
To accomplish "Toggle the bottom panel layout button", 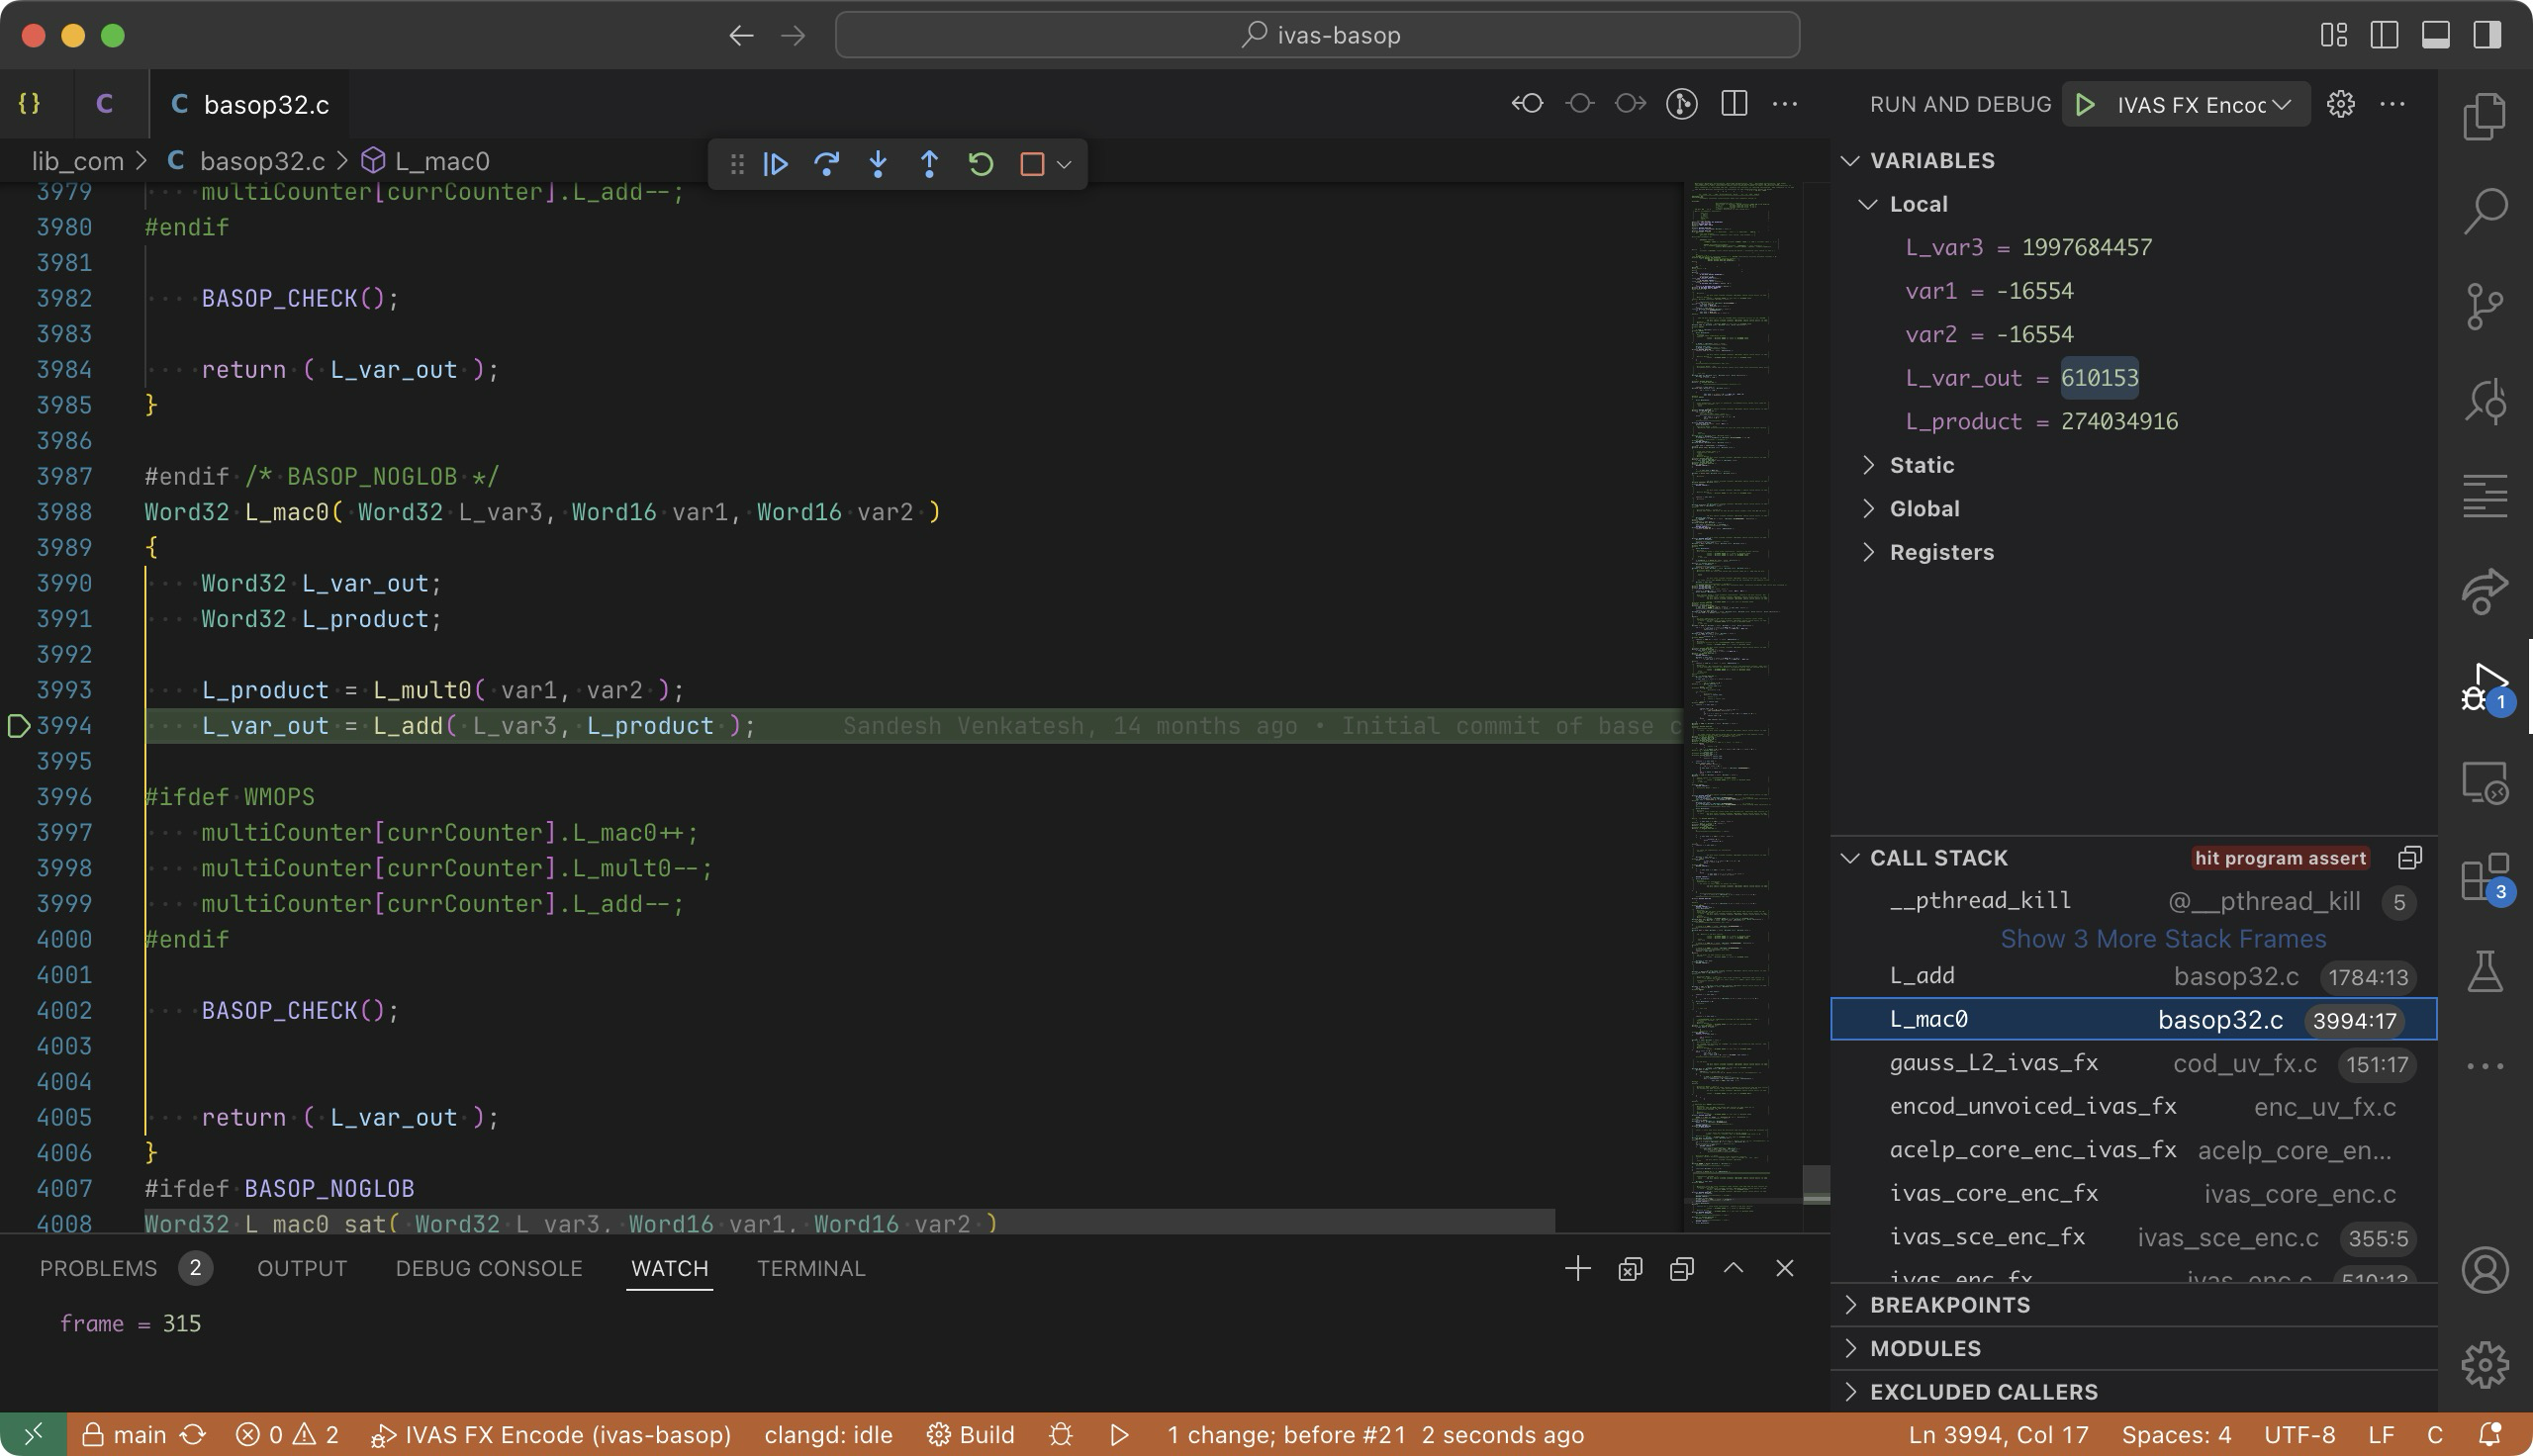I will [x=2435, y=35].
